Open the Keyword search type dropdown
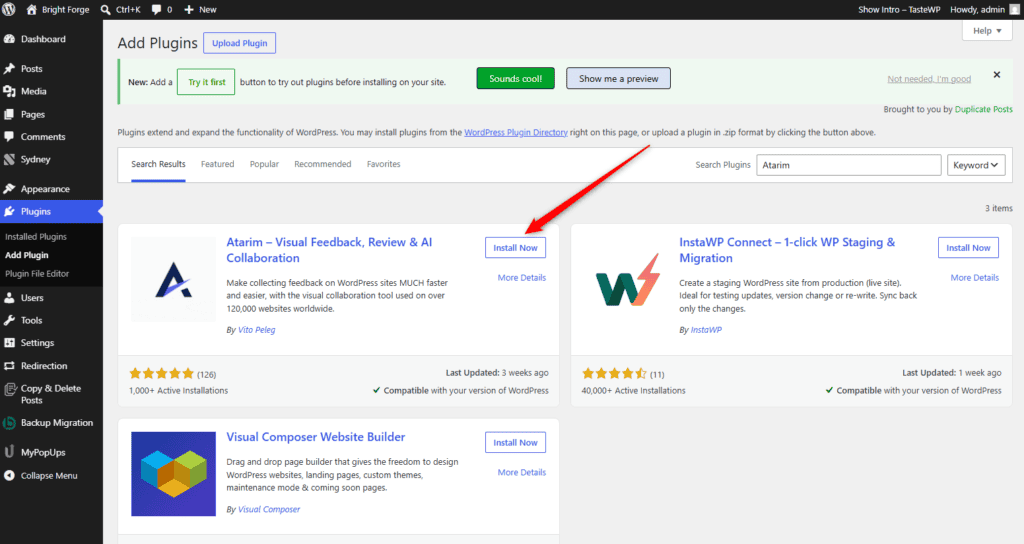 (x=976, y=165)
